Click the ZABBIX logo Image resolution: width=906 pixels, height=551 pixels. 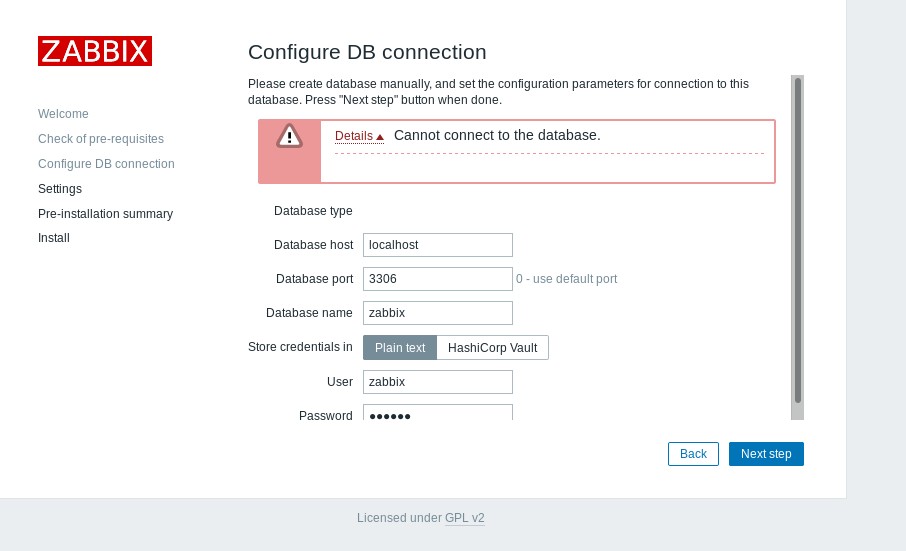click(95, 51)
